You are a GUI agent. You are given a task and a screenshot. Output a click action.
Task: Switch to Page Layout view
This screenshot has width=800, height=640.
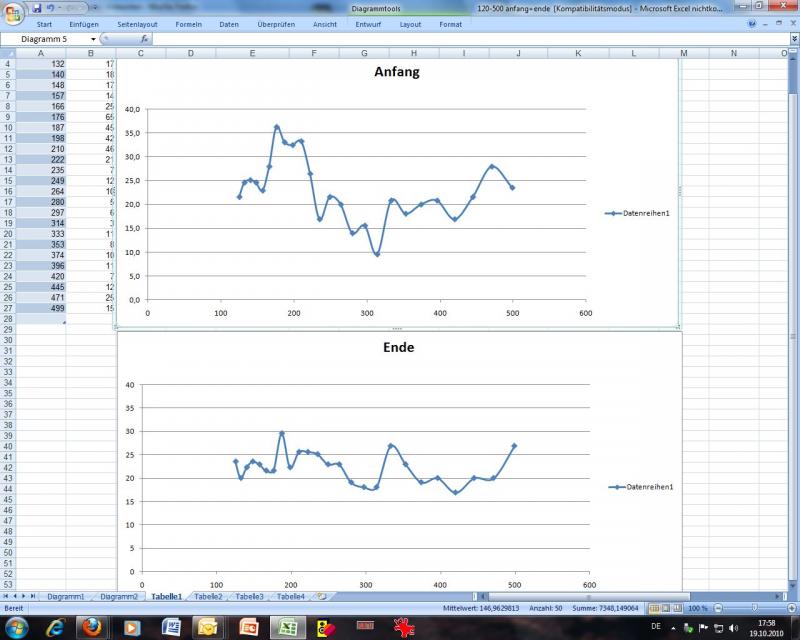(x=665, y=608)
